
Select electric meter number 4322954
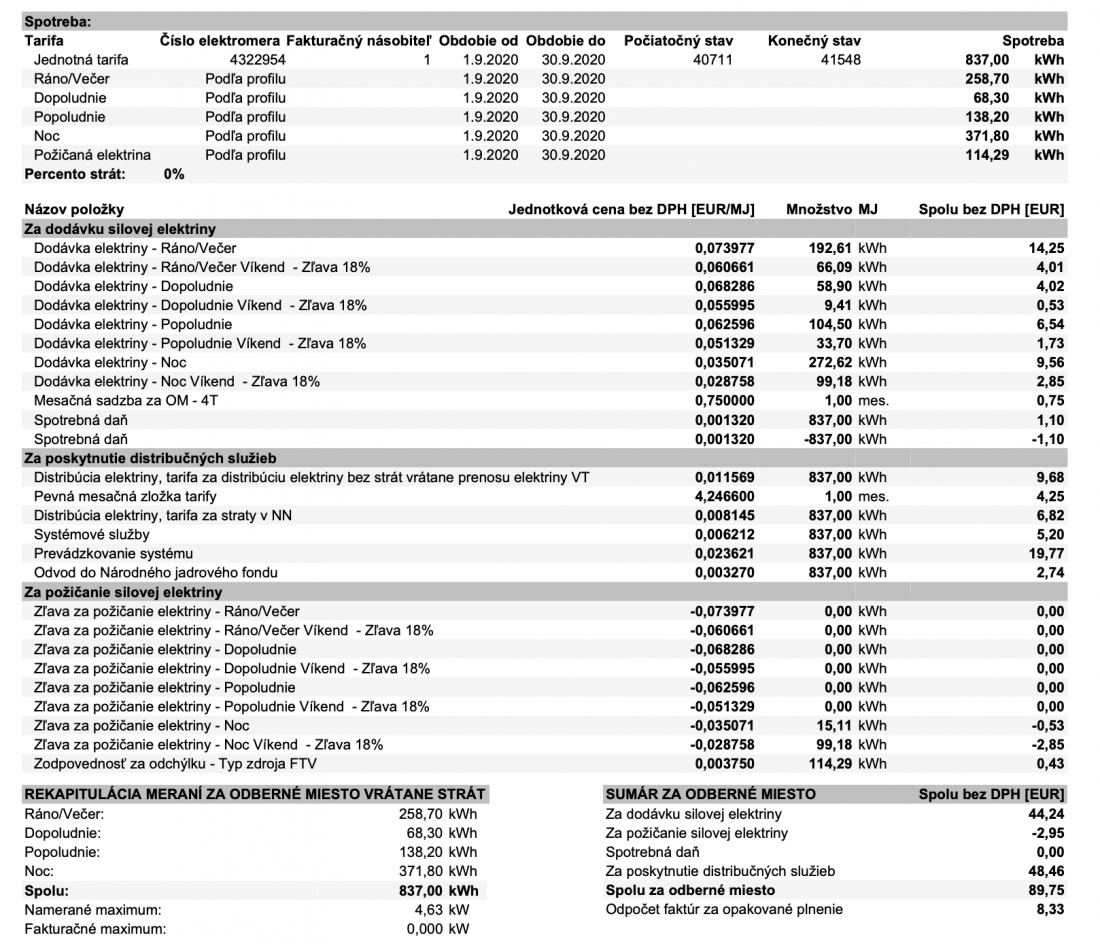coord(229,60)
